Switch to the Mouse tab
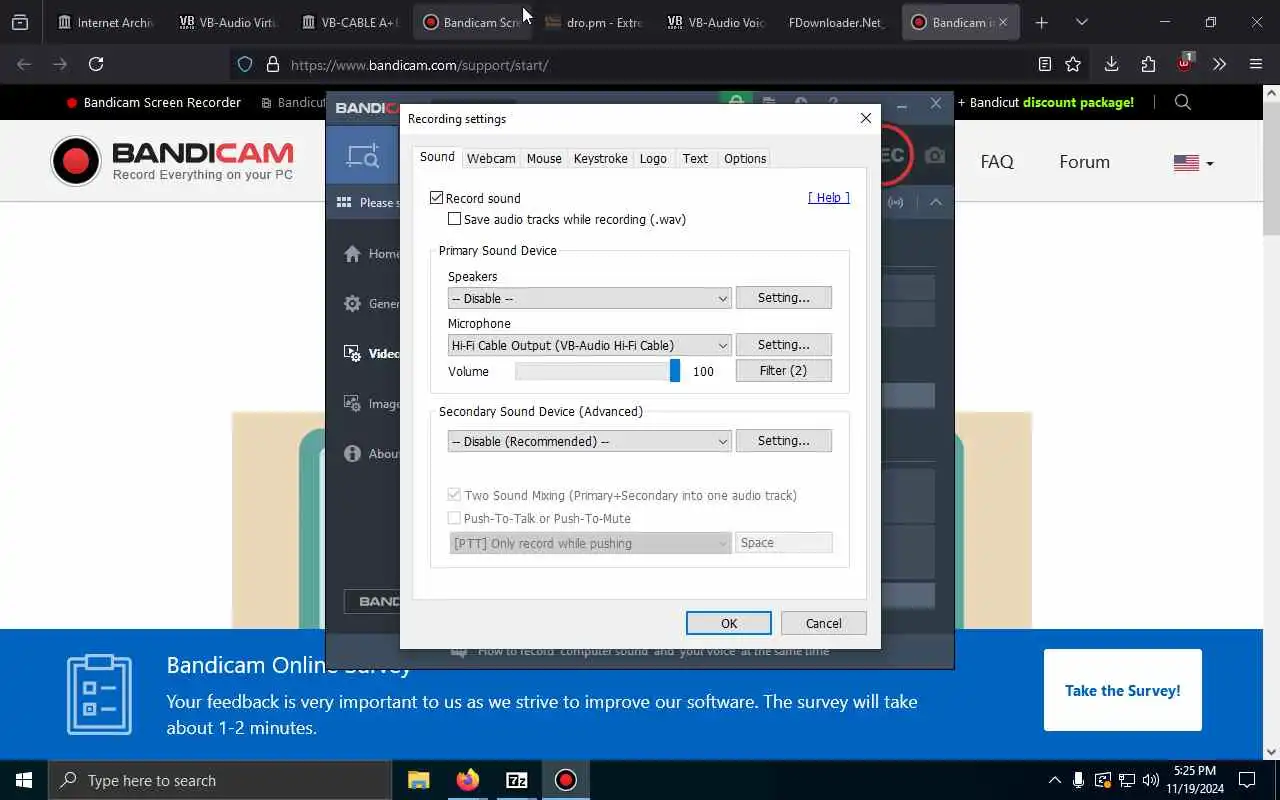The height and width of the screenshot is (800, 1280). 544,158
